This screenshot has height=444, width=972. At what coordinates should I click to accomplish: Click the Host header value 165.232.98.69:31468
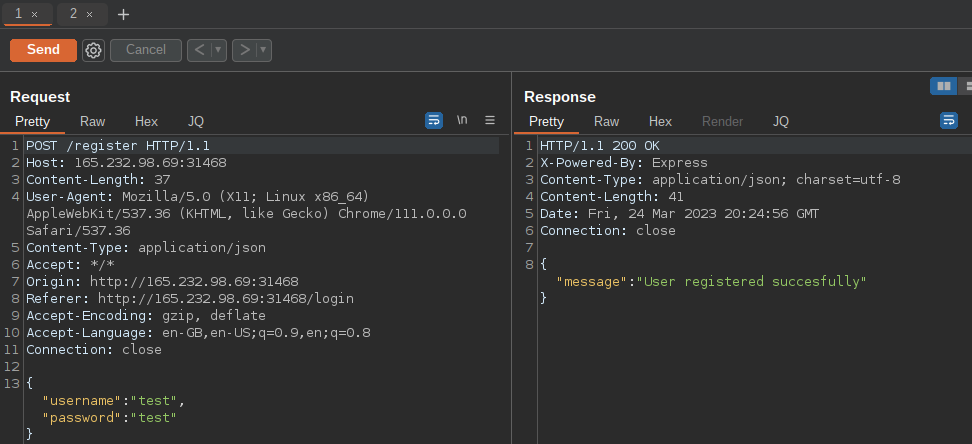click(x=150, y=162)
